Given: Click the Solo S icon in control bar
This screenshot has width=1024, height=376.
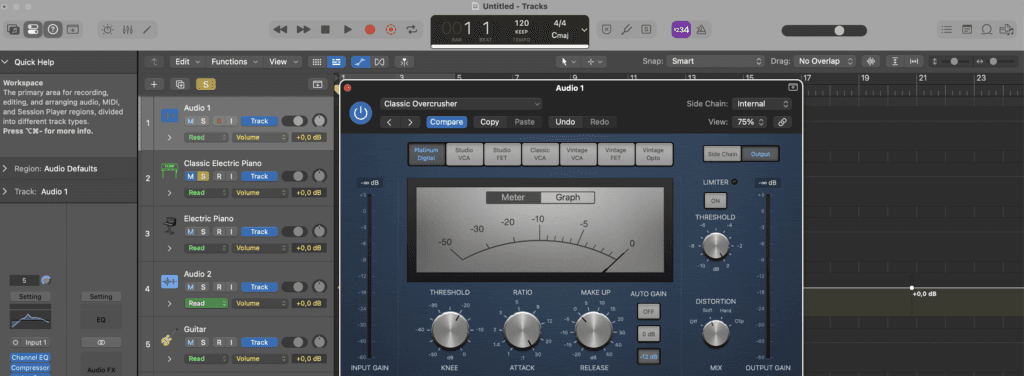Looking at the screenshot, I should coord(646,29).
